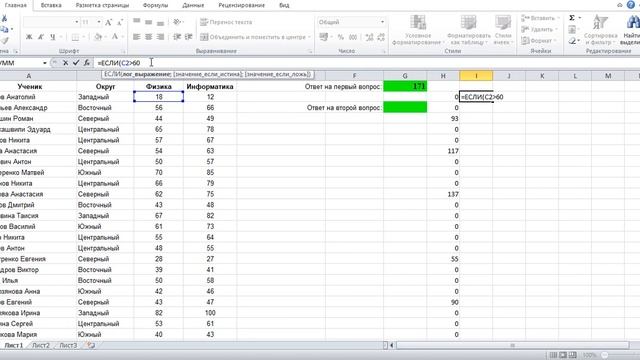Click the horizontal scrollbar thumb
Viewport: 640px width, 360px height.
coord(513,345)
